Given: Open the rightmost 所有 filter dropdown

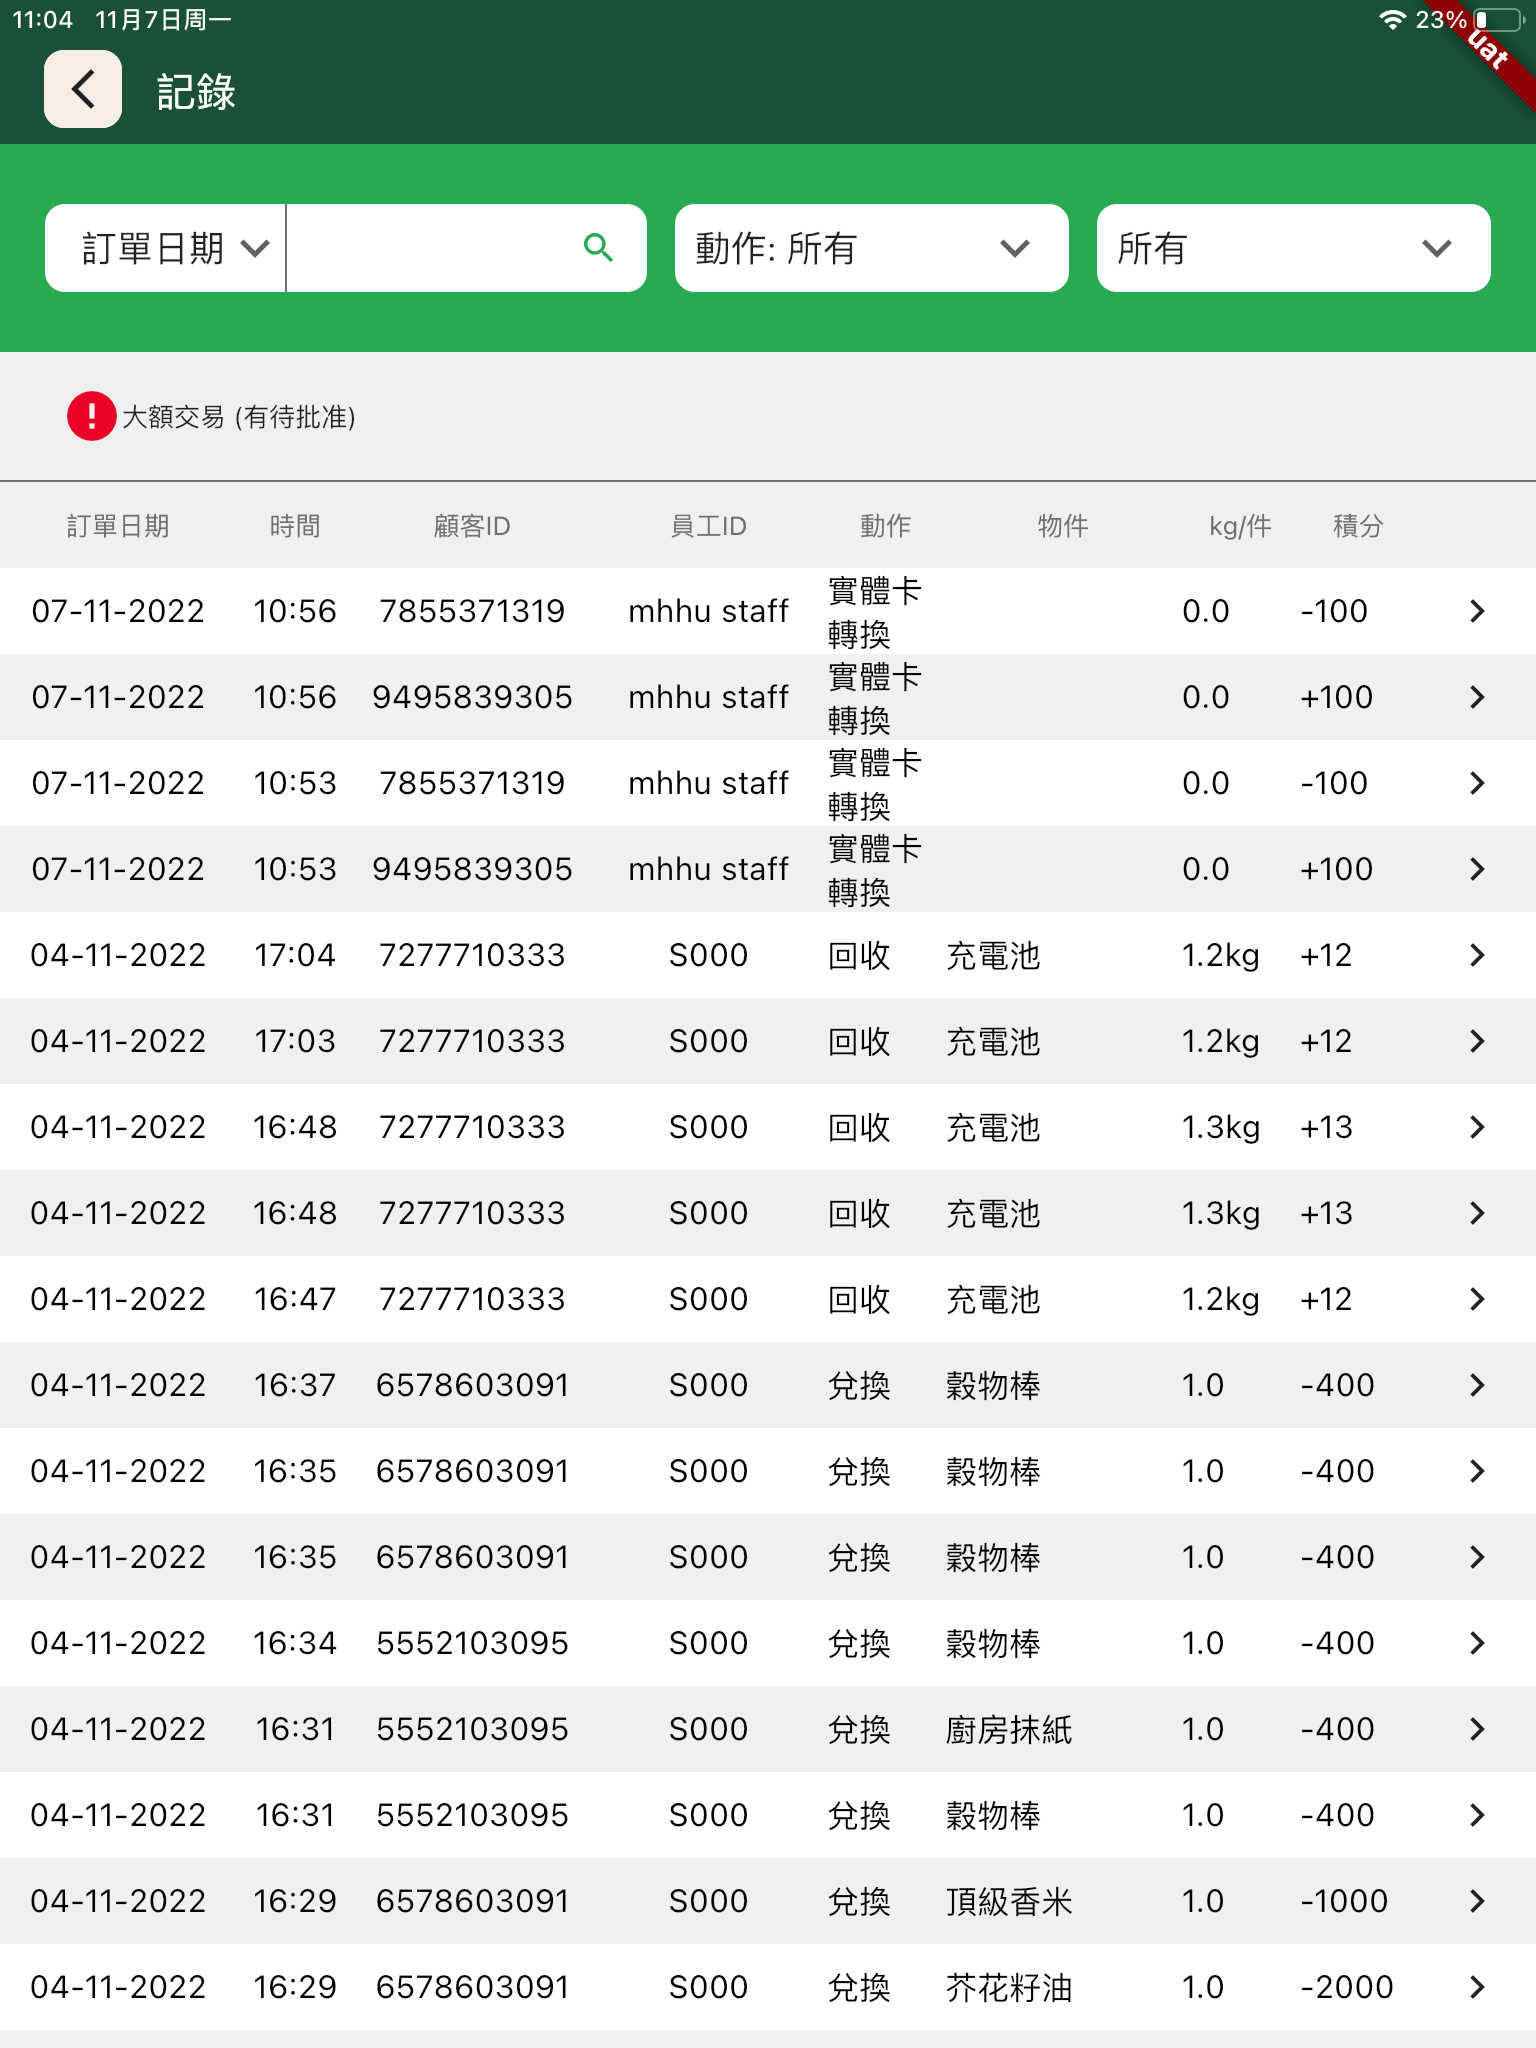Looking at the screenshot, I should click(1292, 248).
